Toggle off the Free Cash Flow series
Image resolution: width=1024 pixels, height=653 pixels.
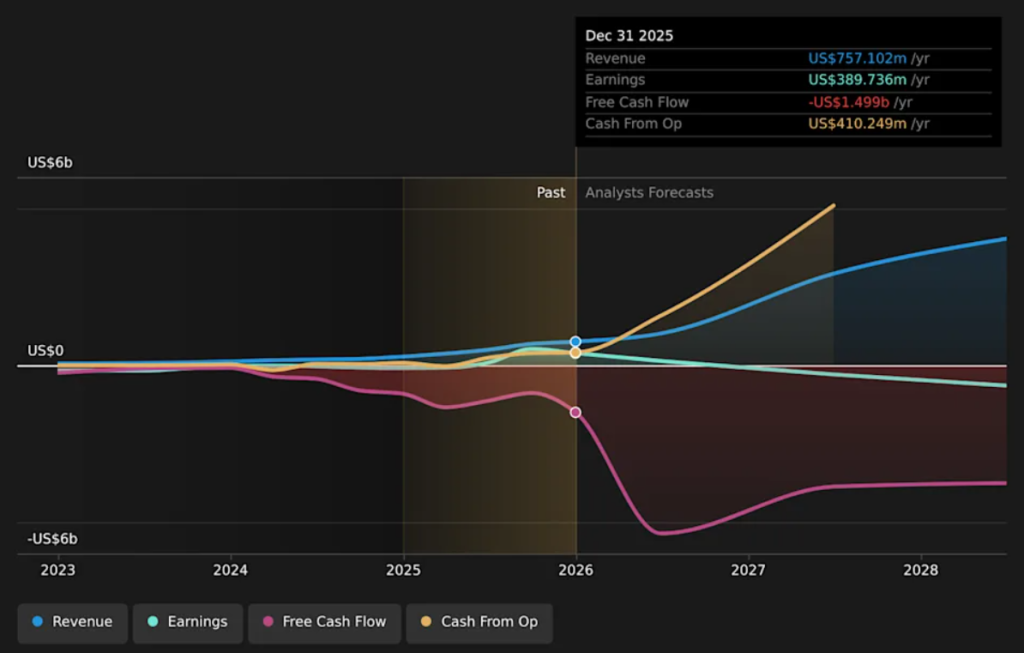tap(324, 623)
